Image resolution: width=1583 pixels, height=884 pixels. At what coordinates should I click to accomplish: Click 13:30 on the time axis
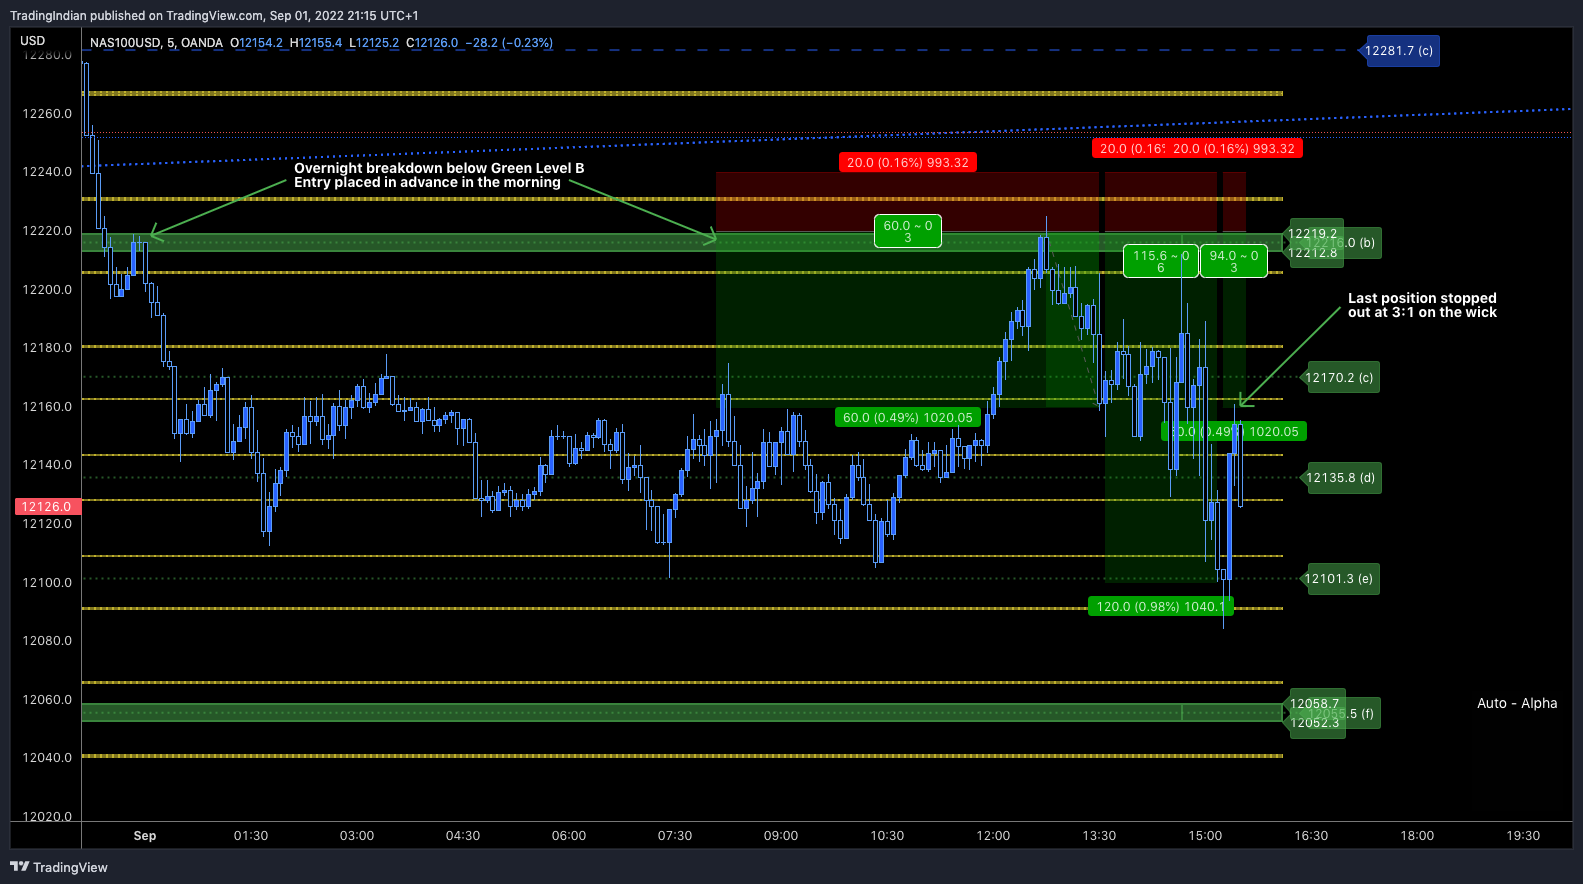1099,836
